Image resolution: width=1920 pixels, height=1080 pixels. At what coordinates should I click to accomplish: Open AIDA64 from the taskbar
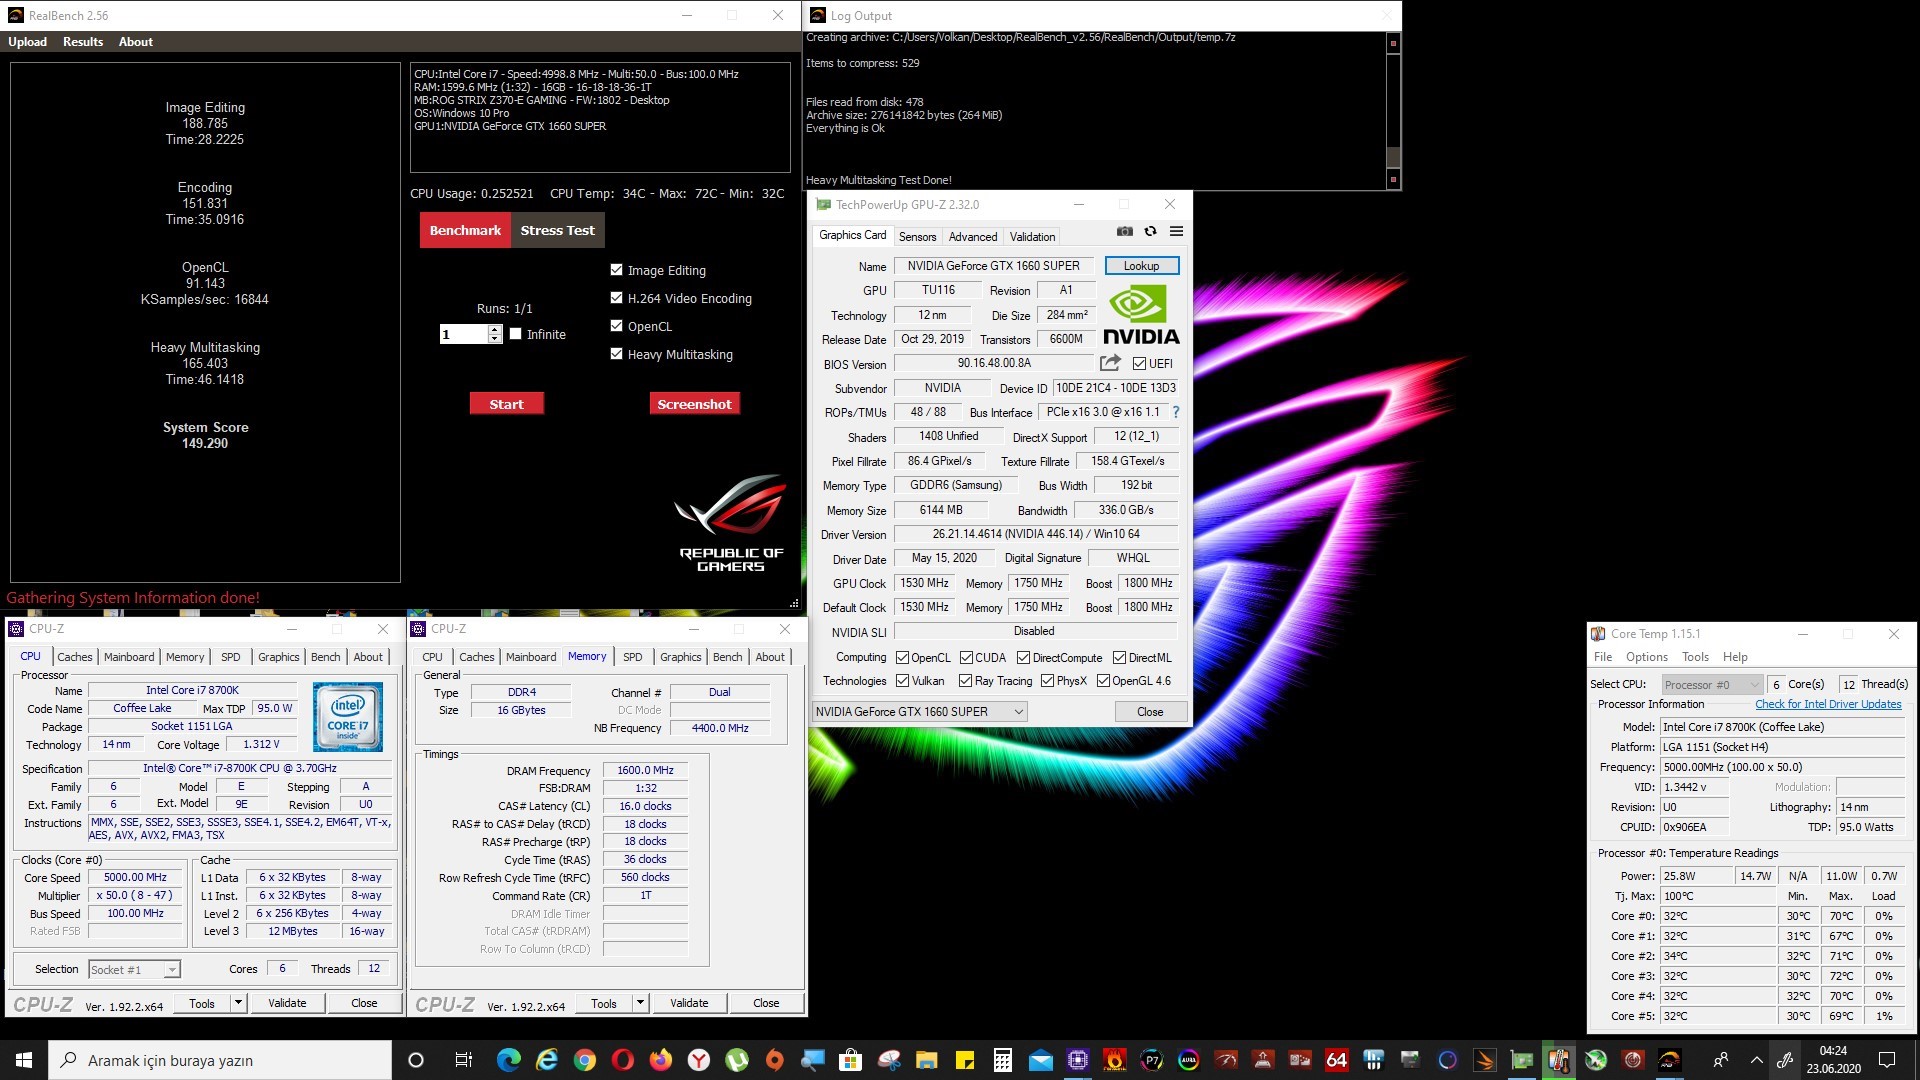1336,1060
